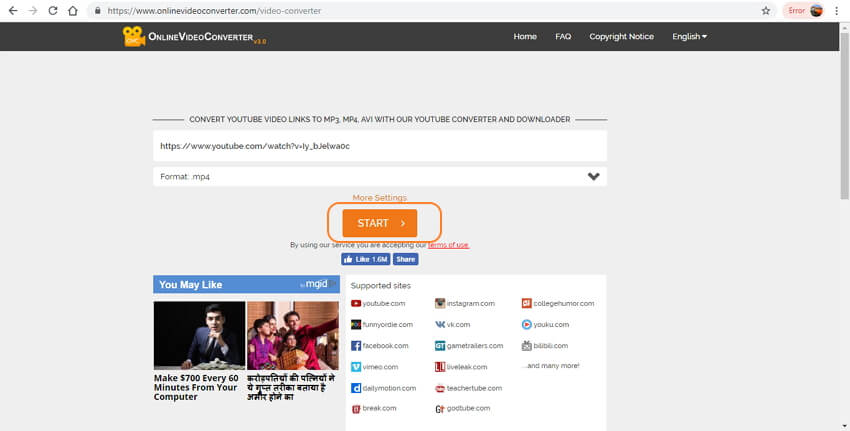Click the vimeo.com site icon
Screen dimensions: 850x431
pos(356,367)
